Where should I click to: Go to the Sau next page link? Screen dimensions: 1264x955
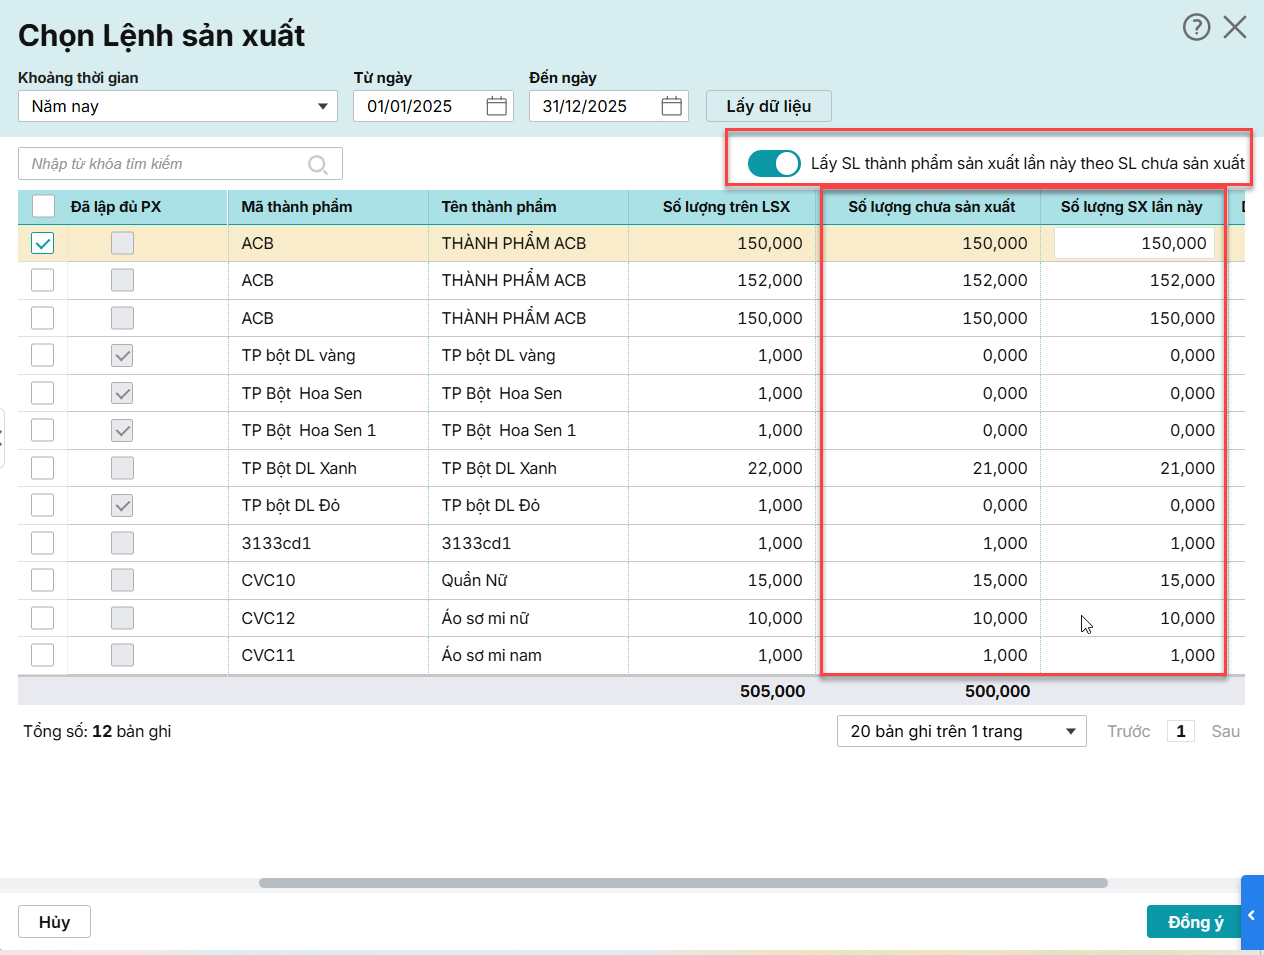click(x=1225, y=731)
